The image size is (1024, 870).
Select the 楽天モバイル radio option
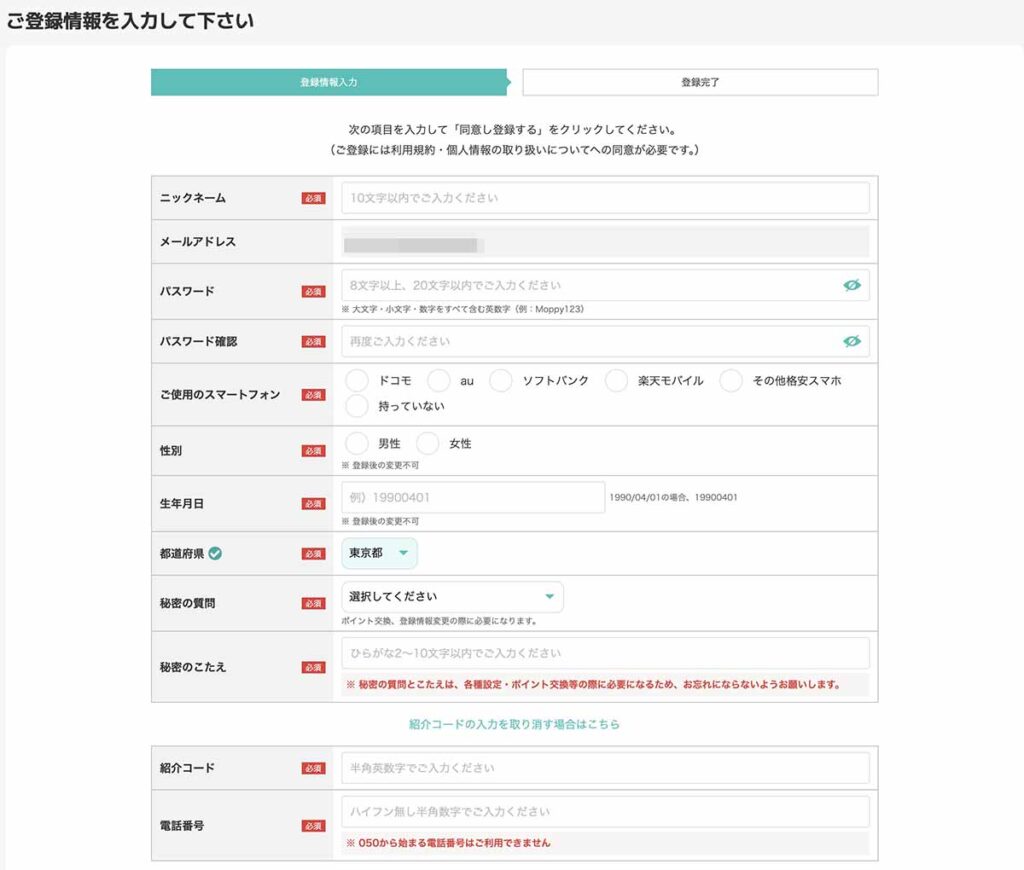pos(617,381)
